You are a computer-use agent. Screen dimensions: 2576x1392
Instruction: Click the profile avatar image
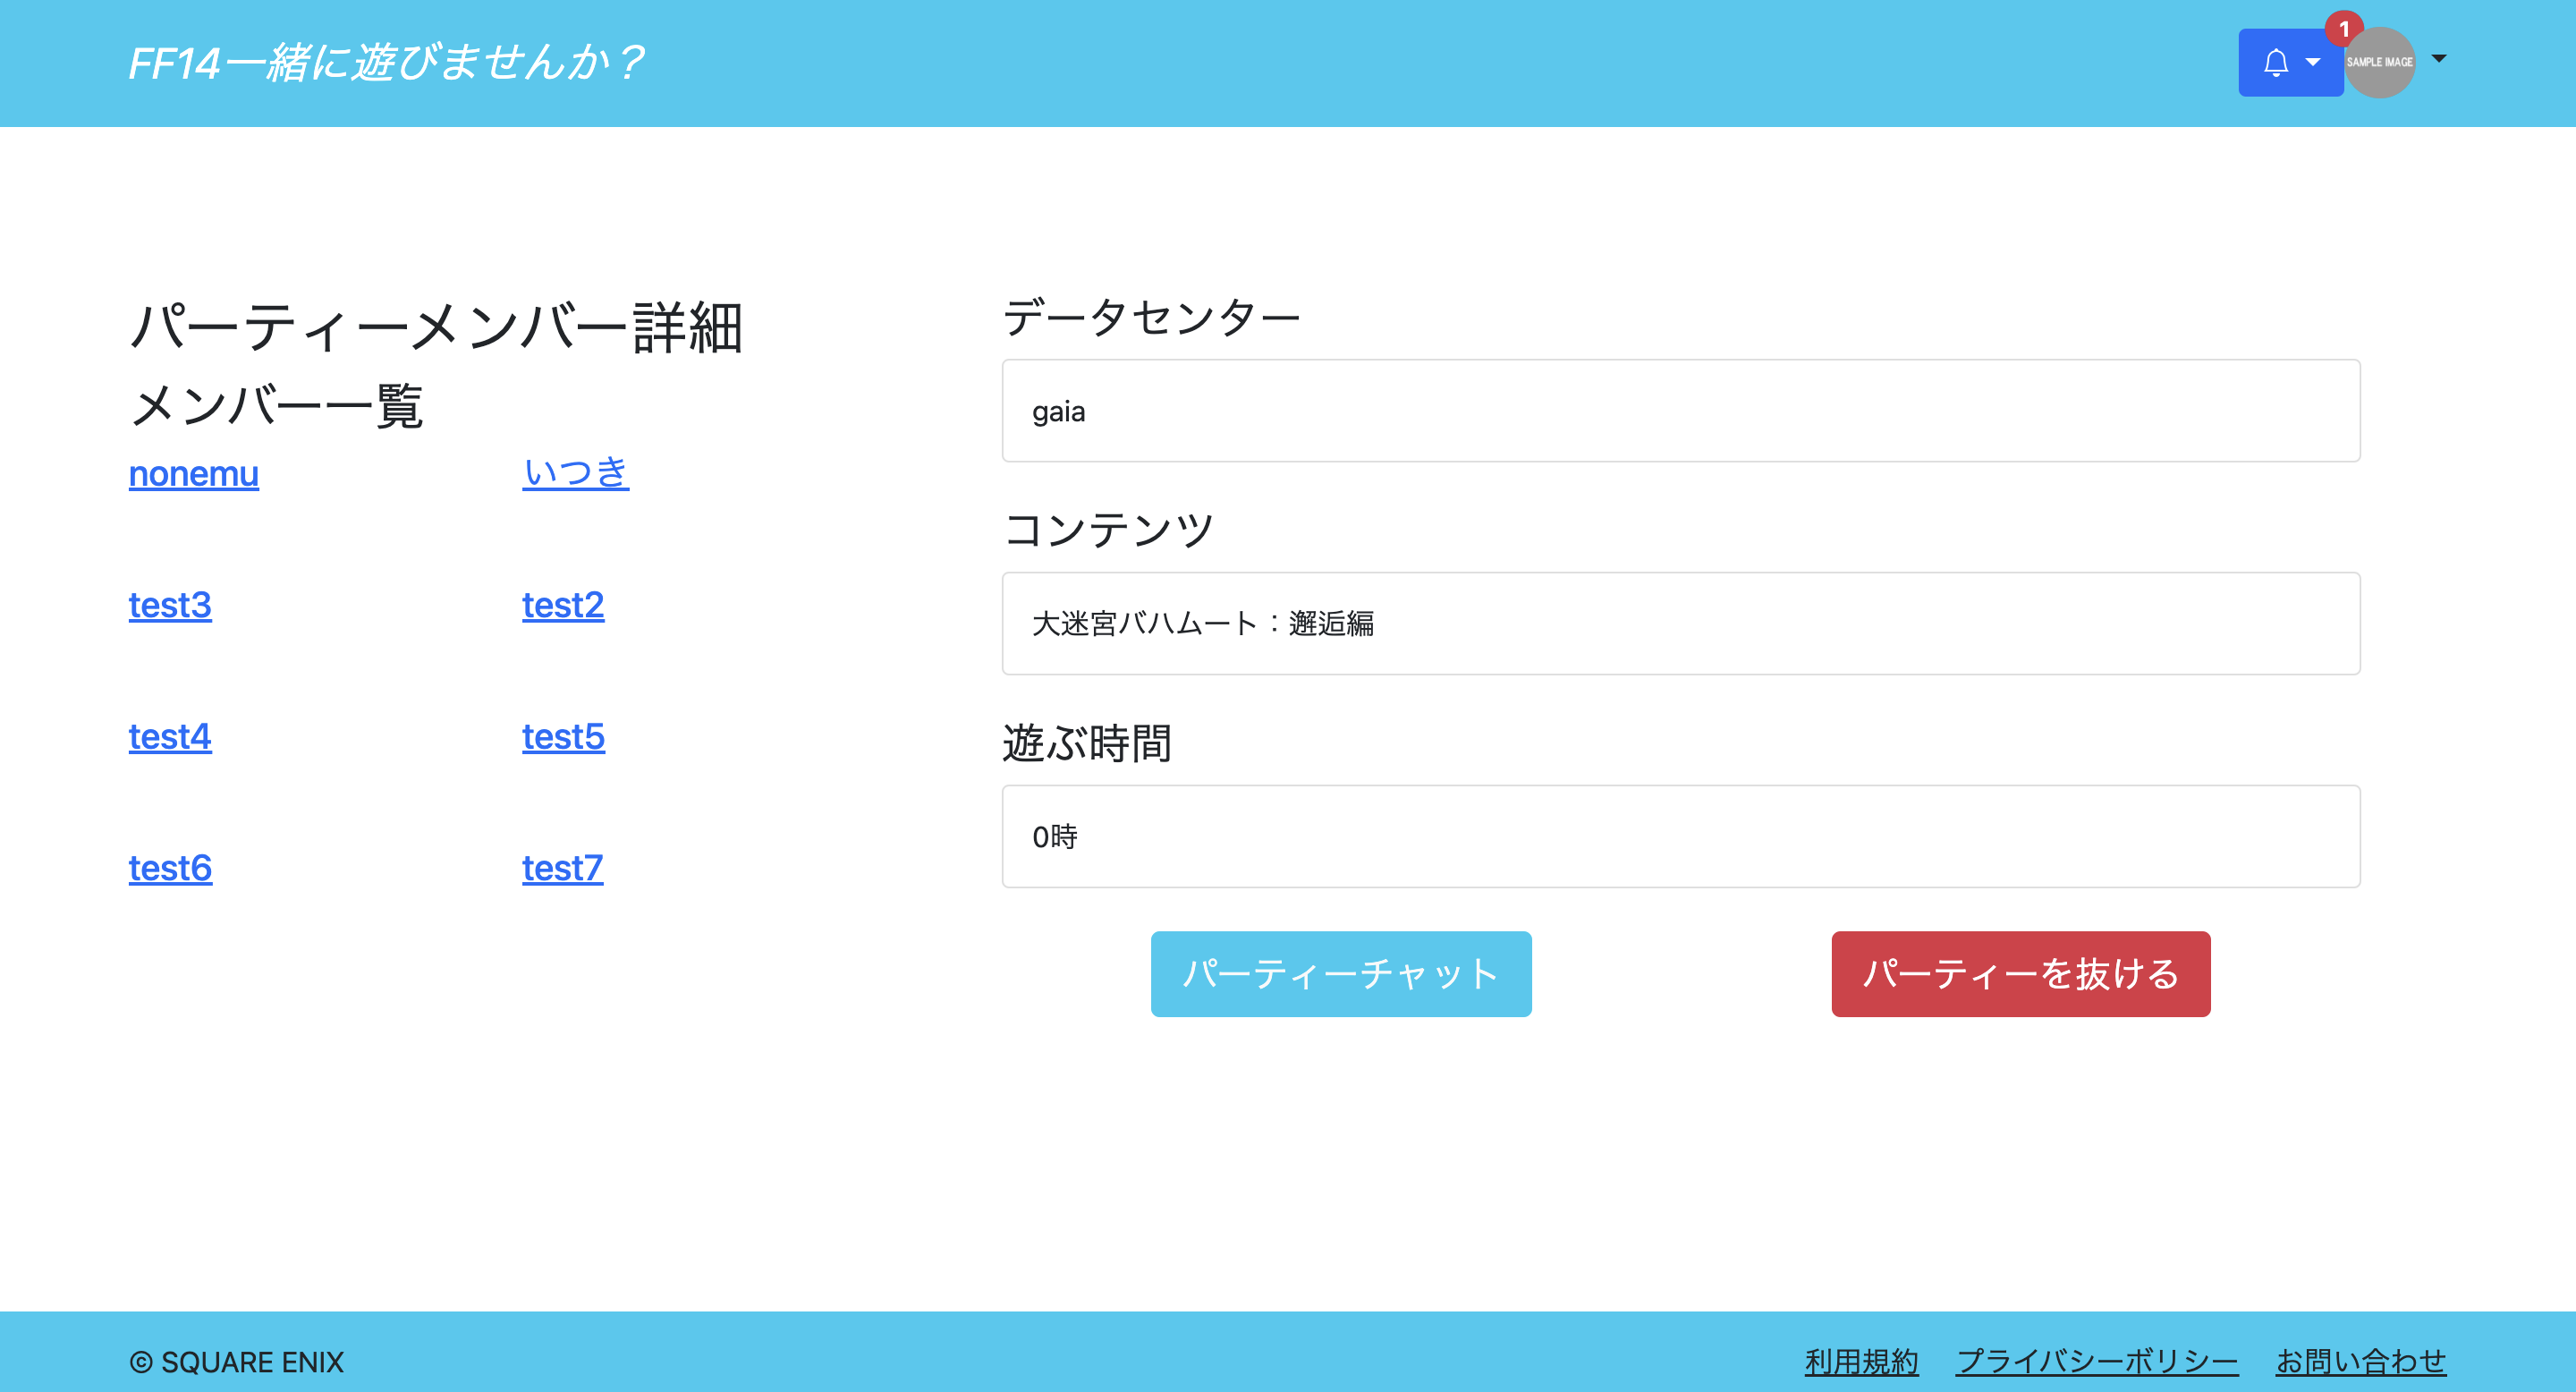pos(2380,62)
